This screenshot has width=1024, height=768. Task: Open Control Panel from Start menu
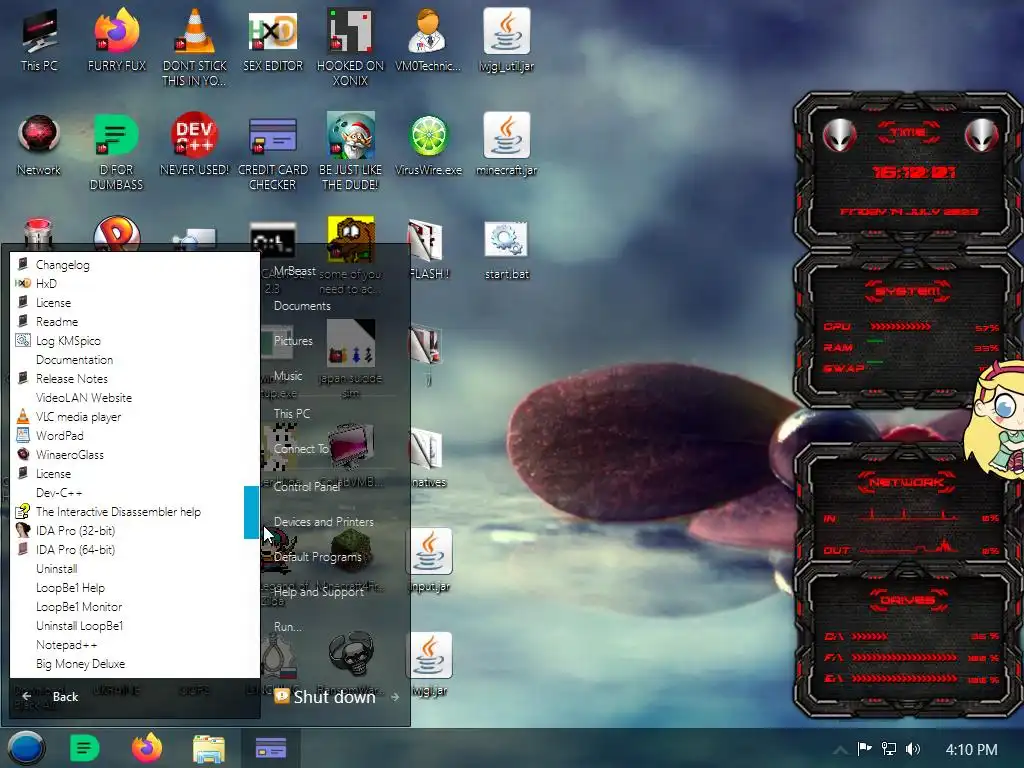(x=307, y=487)
